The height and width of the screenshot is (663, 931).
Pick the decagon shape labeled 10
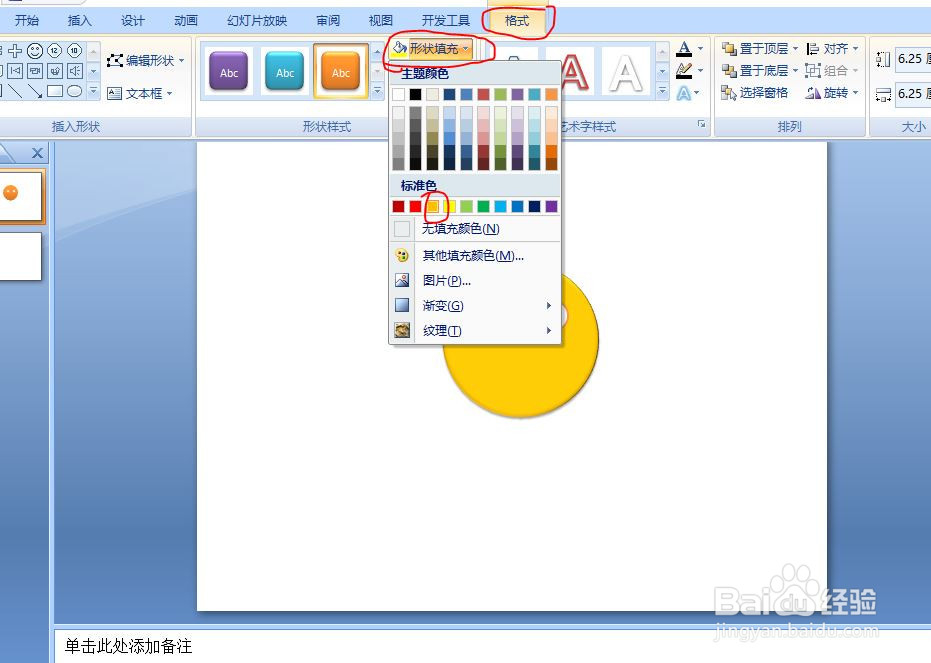tap(74, 51)
